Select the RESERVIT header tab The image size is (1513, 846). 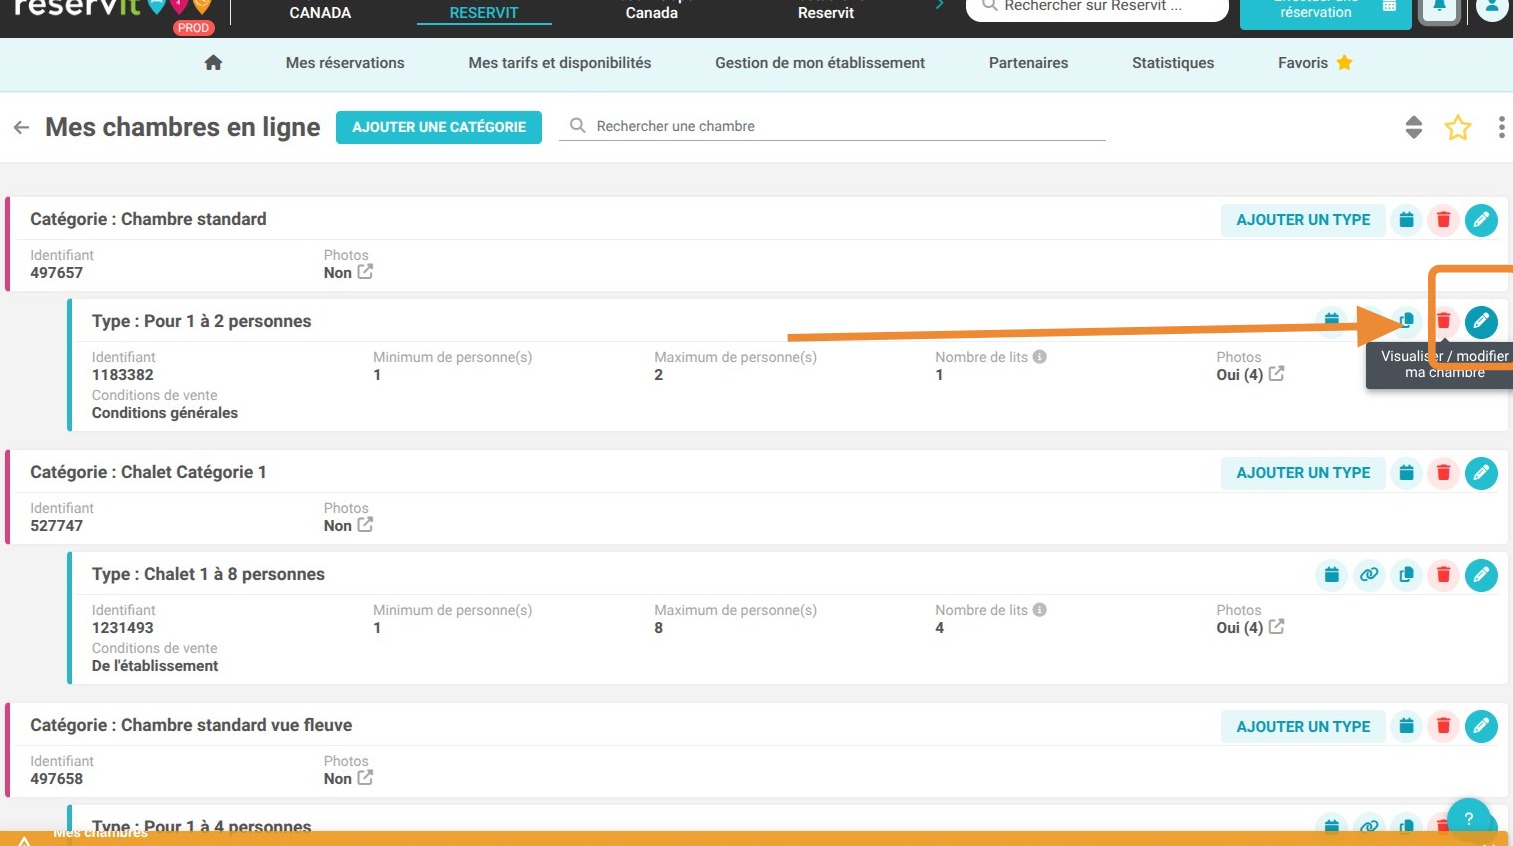pos(484,12)
